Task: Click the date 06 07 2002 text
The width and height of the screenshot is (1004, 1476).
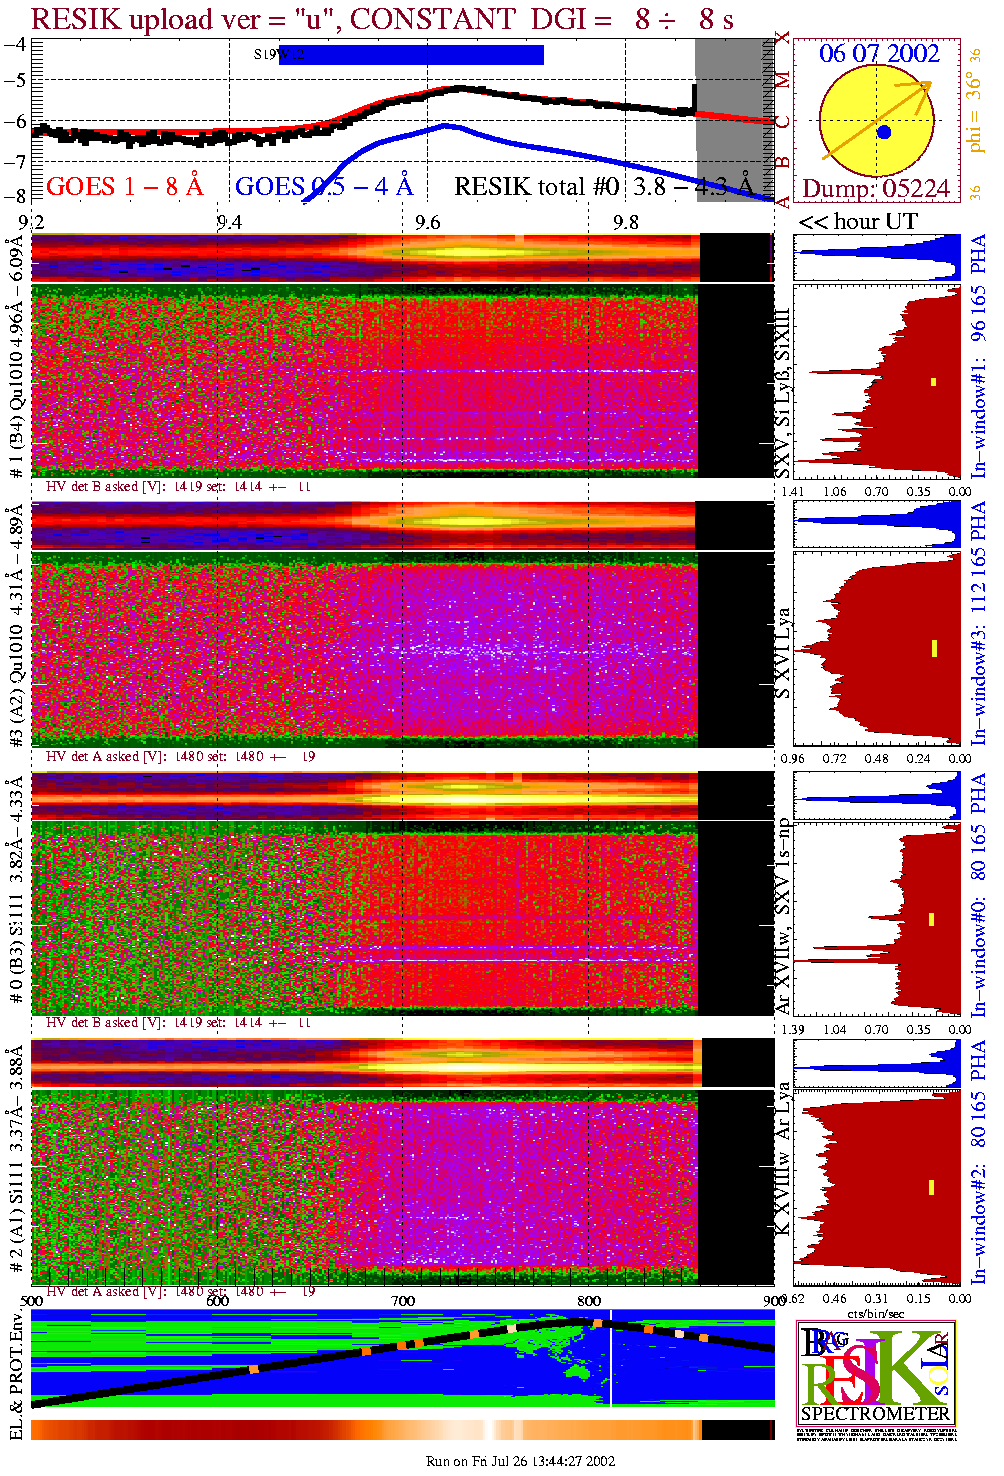Action: (879, 54)
